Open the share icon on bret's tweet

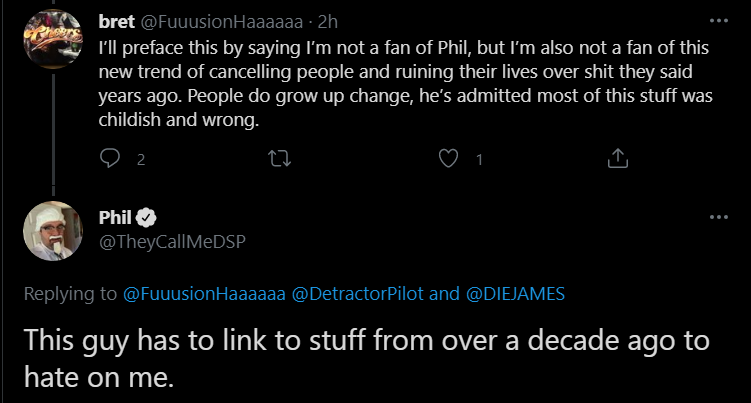click(x=617, y=158)
